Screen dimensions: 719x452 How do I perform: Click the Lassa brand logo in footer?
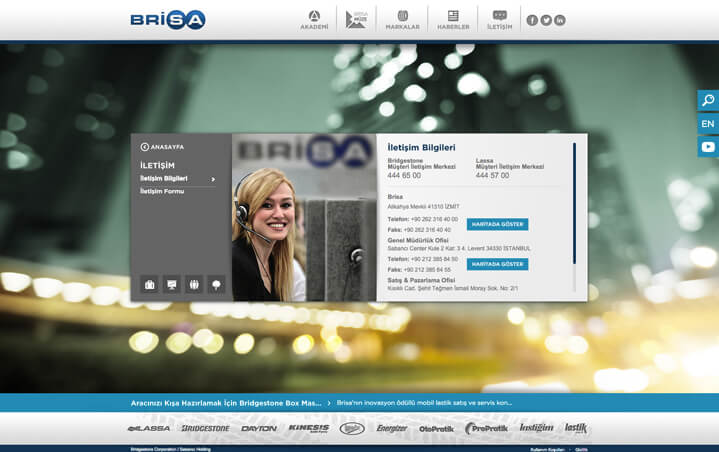(x=149, y=428)
